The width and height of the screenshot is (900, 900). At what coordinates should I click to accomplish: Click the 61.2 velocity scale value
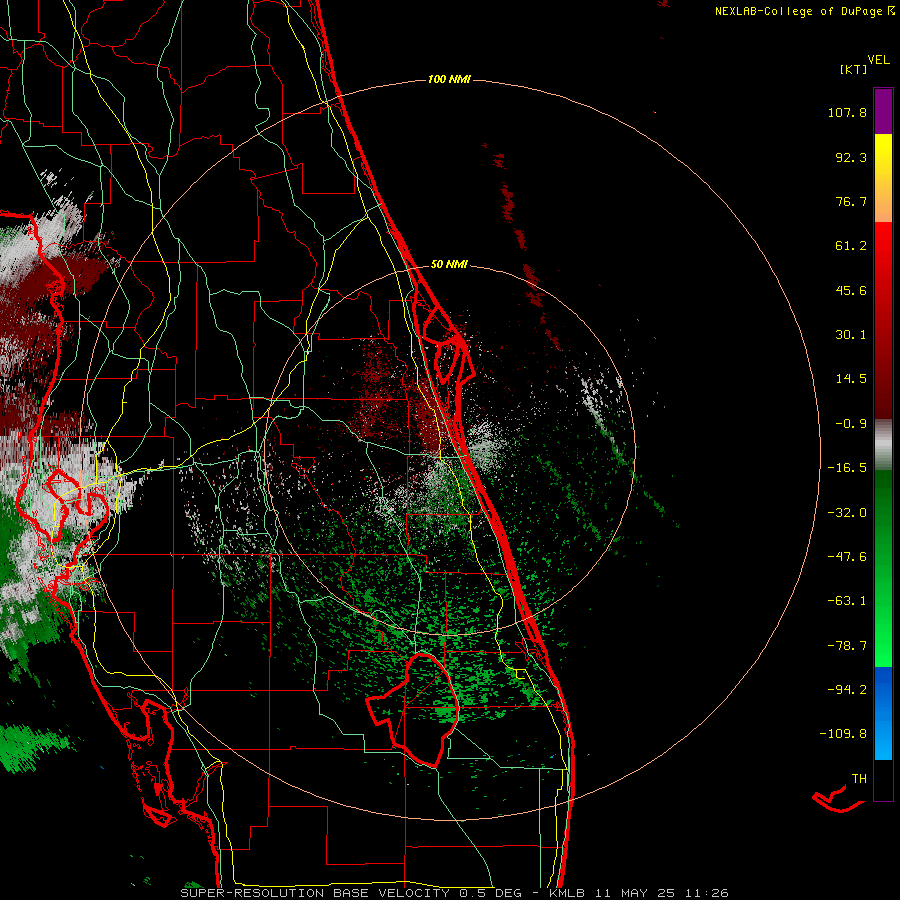click(x=851, y=246)
